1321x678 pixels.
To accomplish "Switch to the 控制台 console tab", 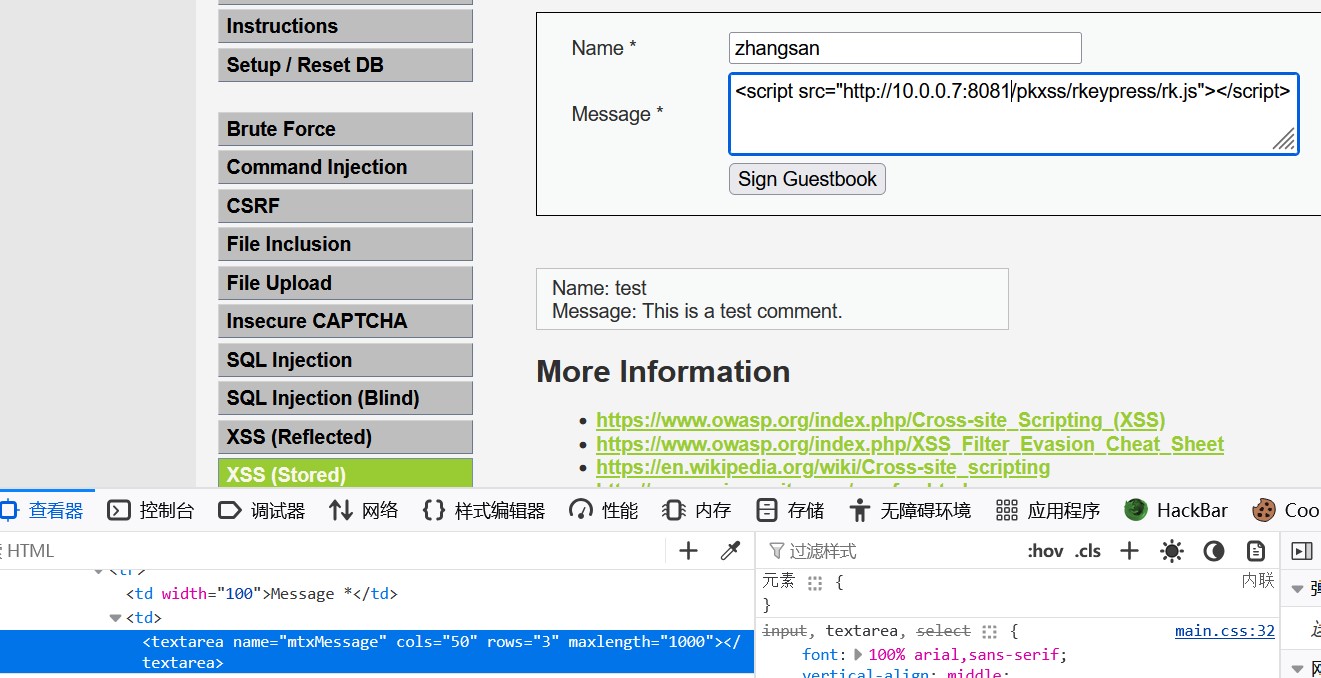I will 151,510.
